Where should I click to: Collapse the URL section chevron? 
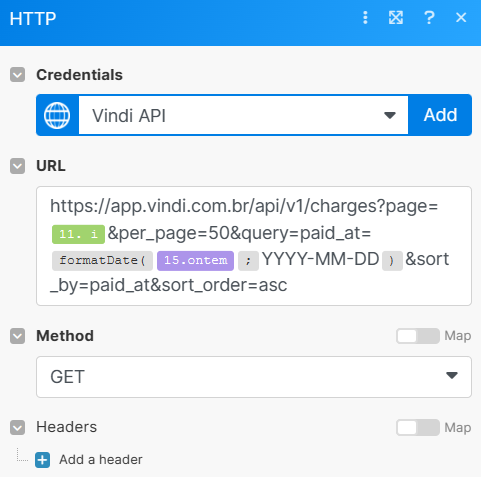click(17, 166)
